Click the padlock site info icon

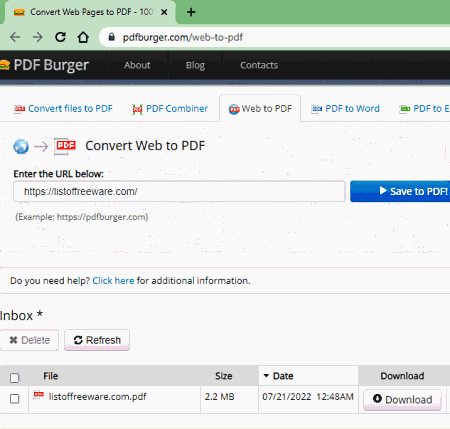(112, 37)
